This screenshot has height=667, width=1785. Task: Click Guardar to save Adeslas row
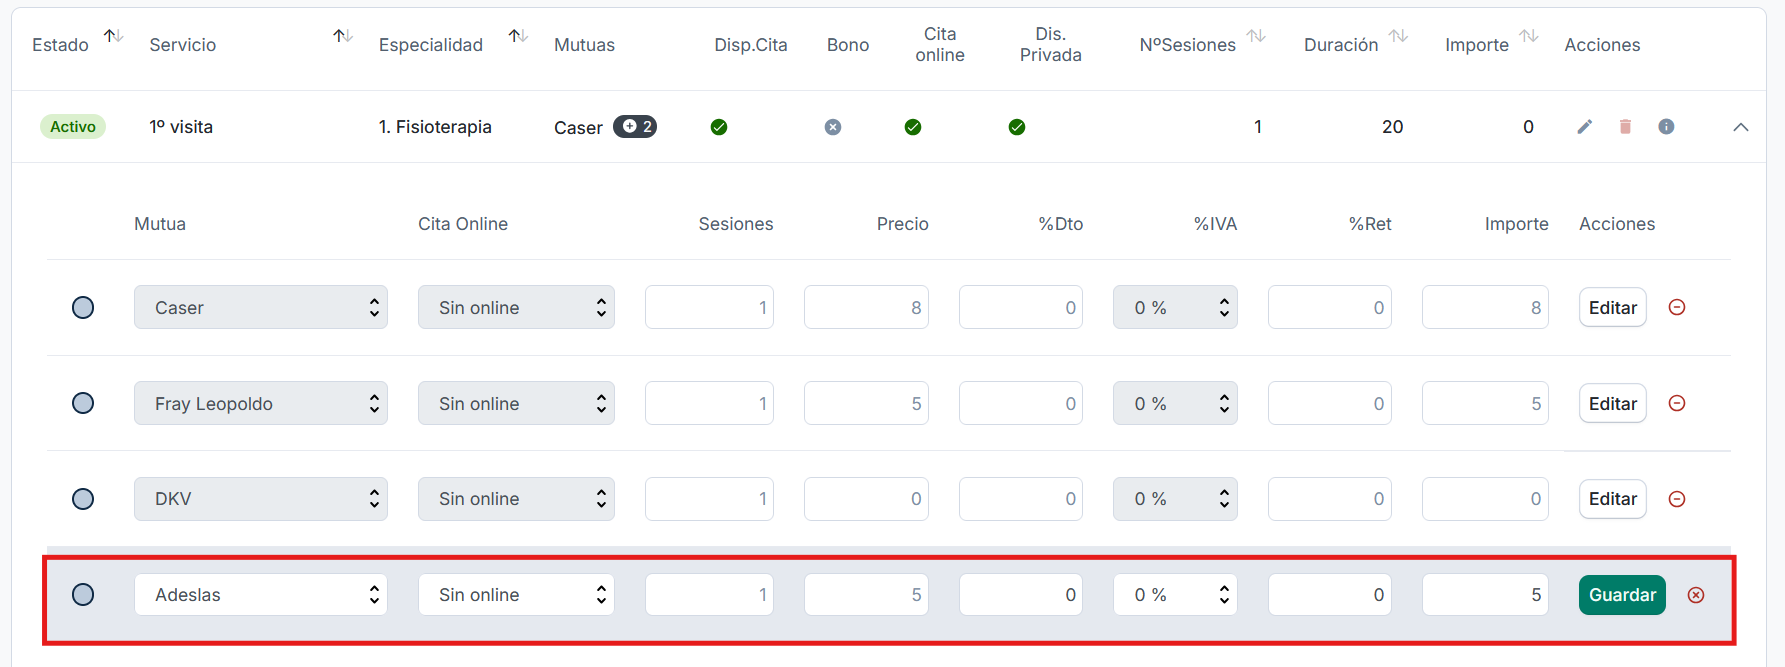point(1622,595)
